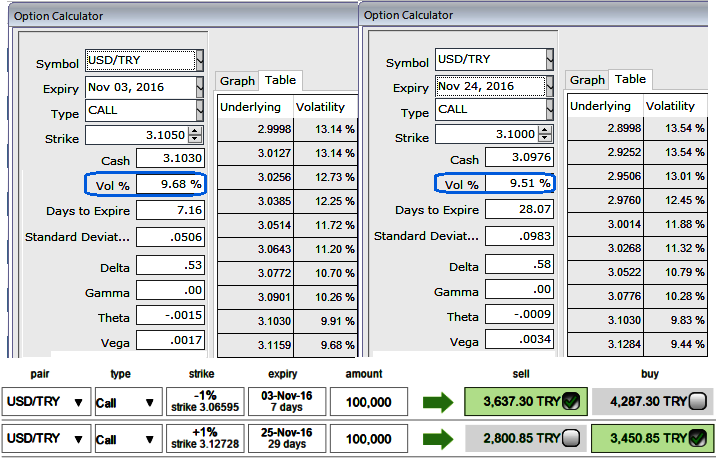Expand Expiry date dropdown showing Nov 03, 2016
This screenshot has height=460, width=716.
(x=199, y=87)
